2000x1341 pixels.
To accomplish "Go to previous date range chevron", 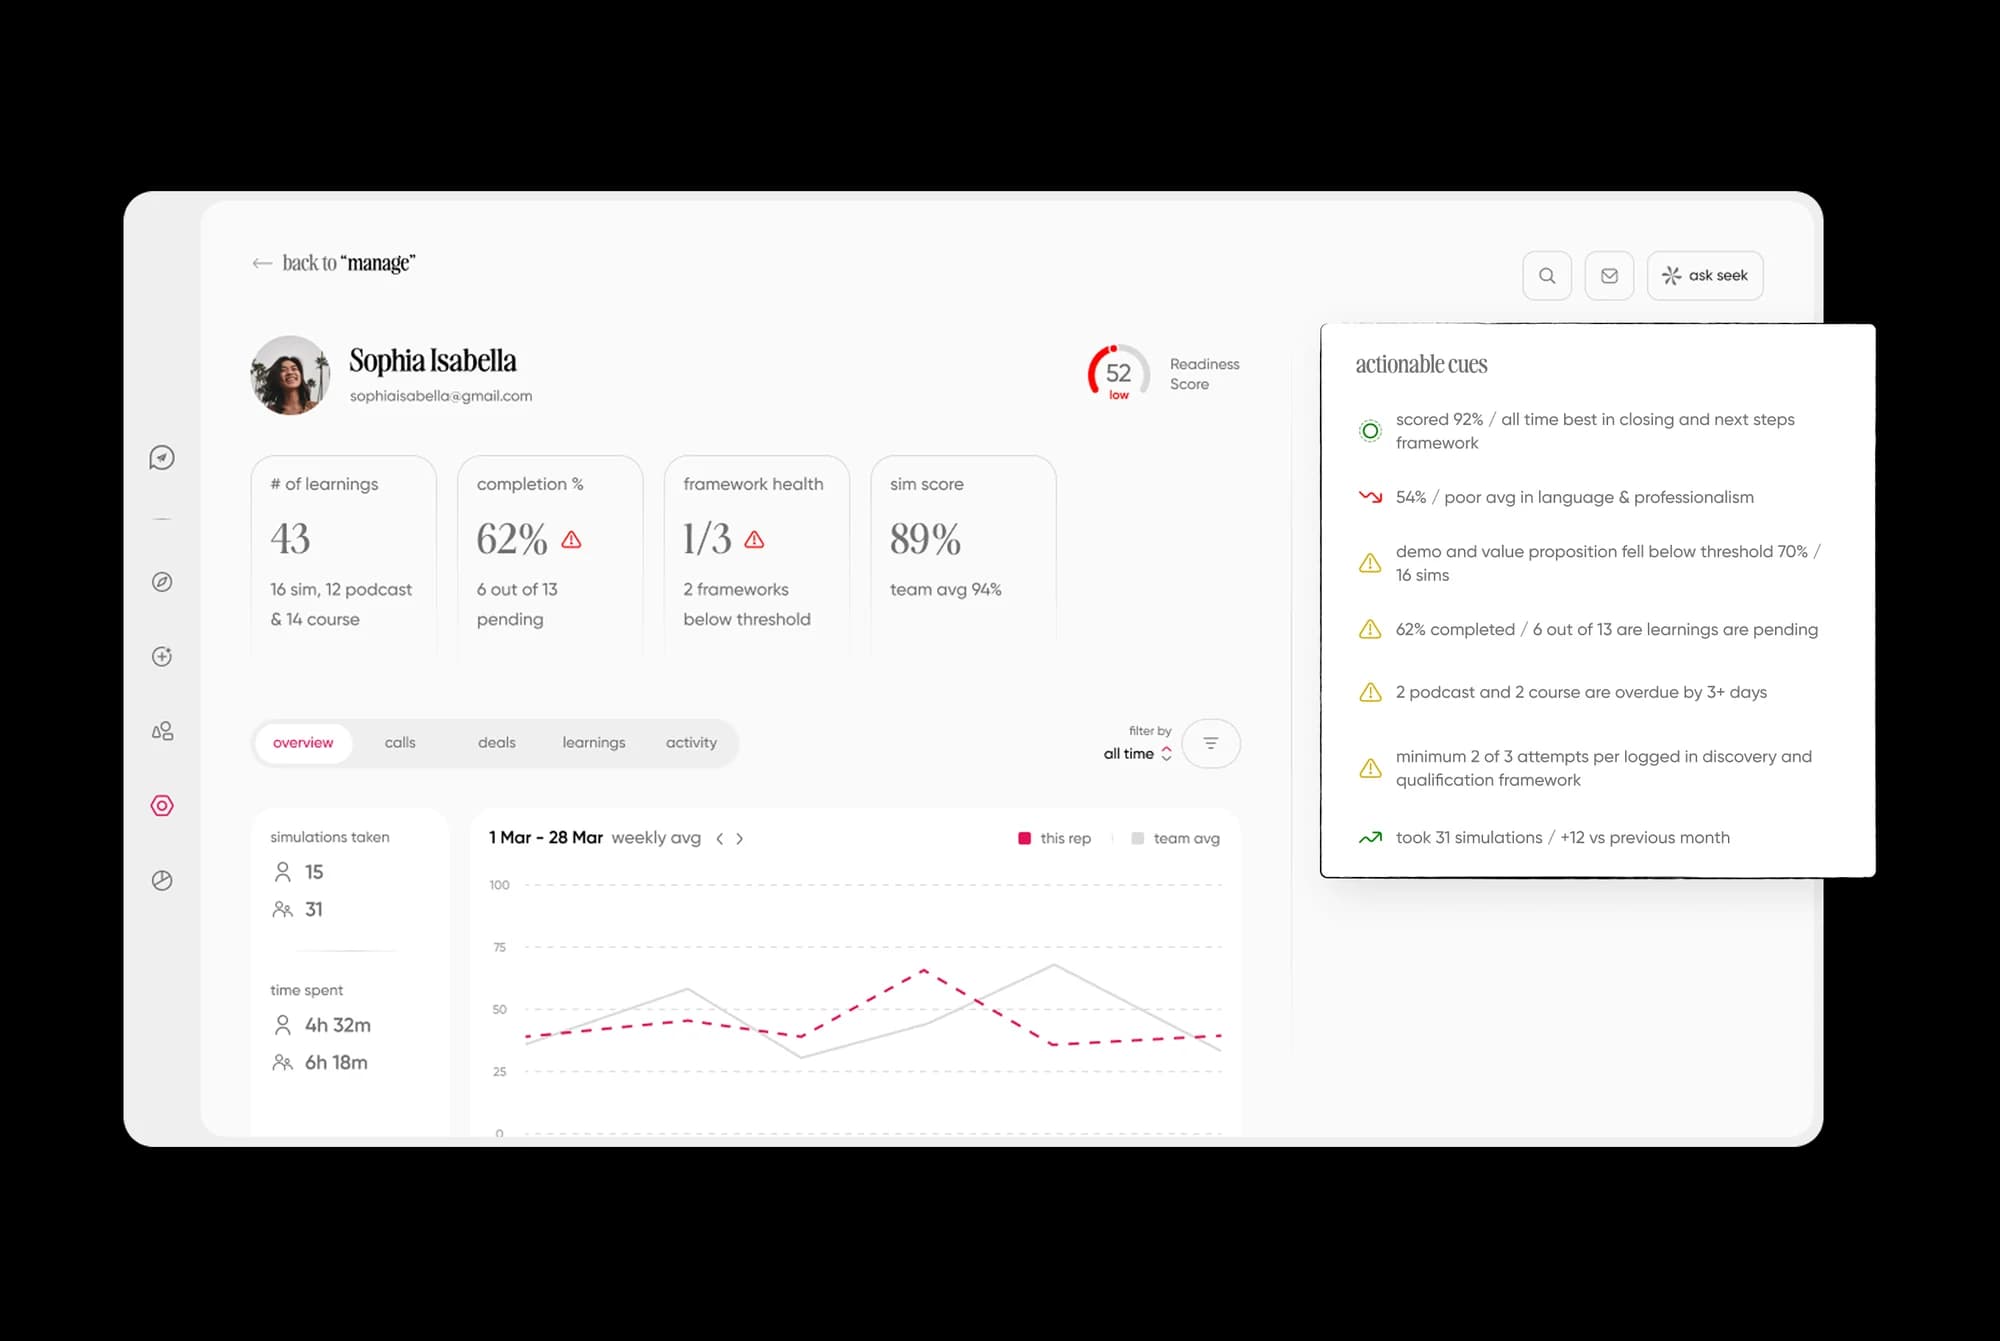I will 720,839.
